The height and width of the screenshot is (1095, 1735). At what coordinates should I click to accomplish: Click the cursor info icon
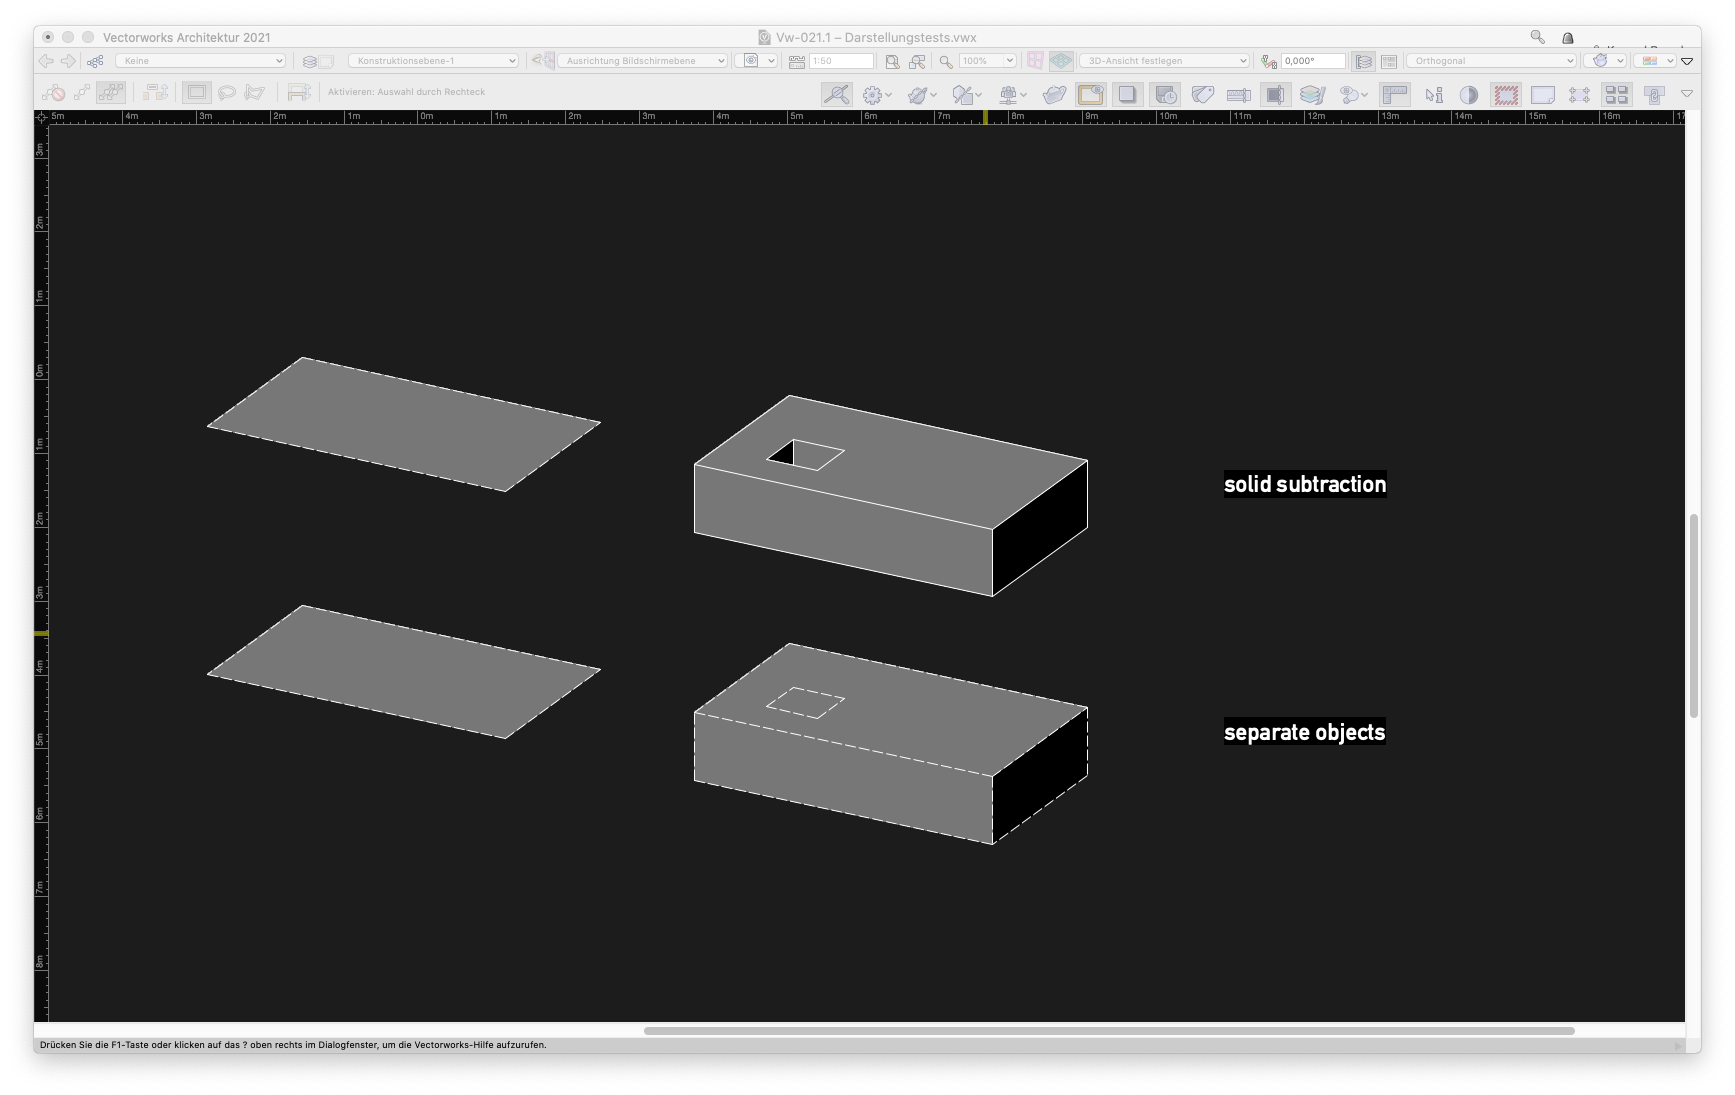tap(1433, 95)
